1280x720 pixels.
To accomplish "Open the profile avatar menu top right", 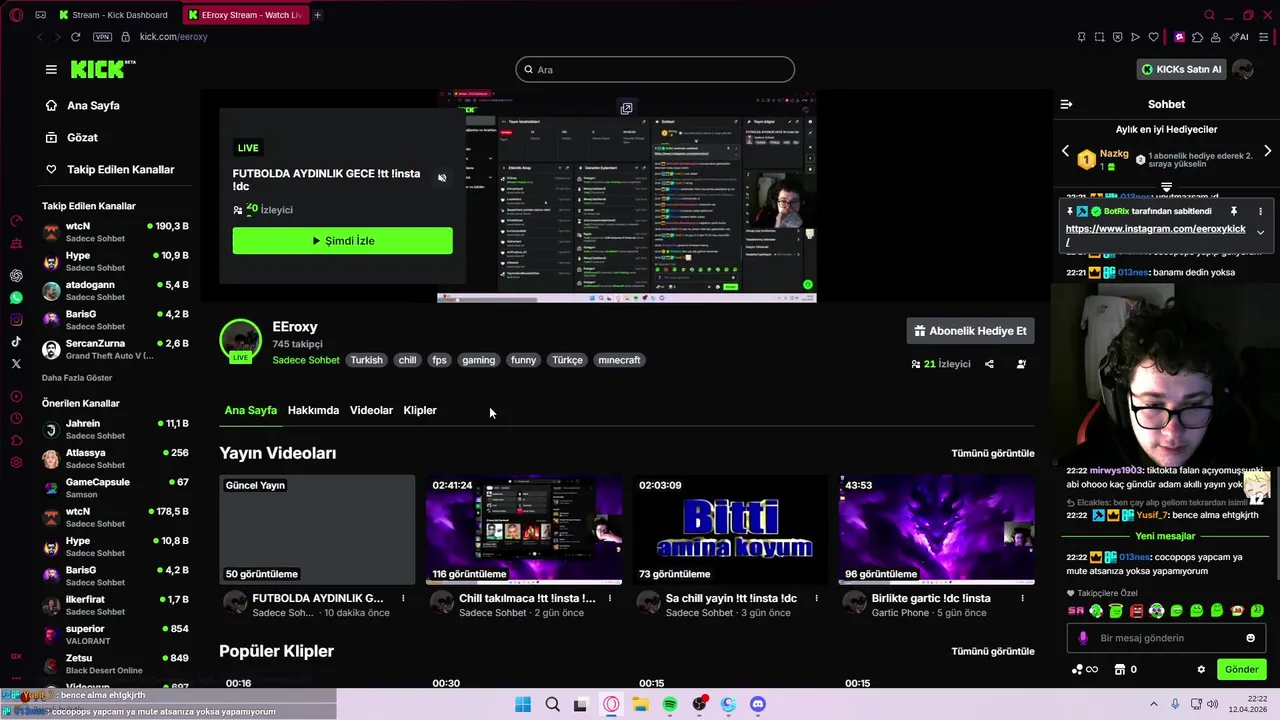I will [1243, 69].
